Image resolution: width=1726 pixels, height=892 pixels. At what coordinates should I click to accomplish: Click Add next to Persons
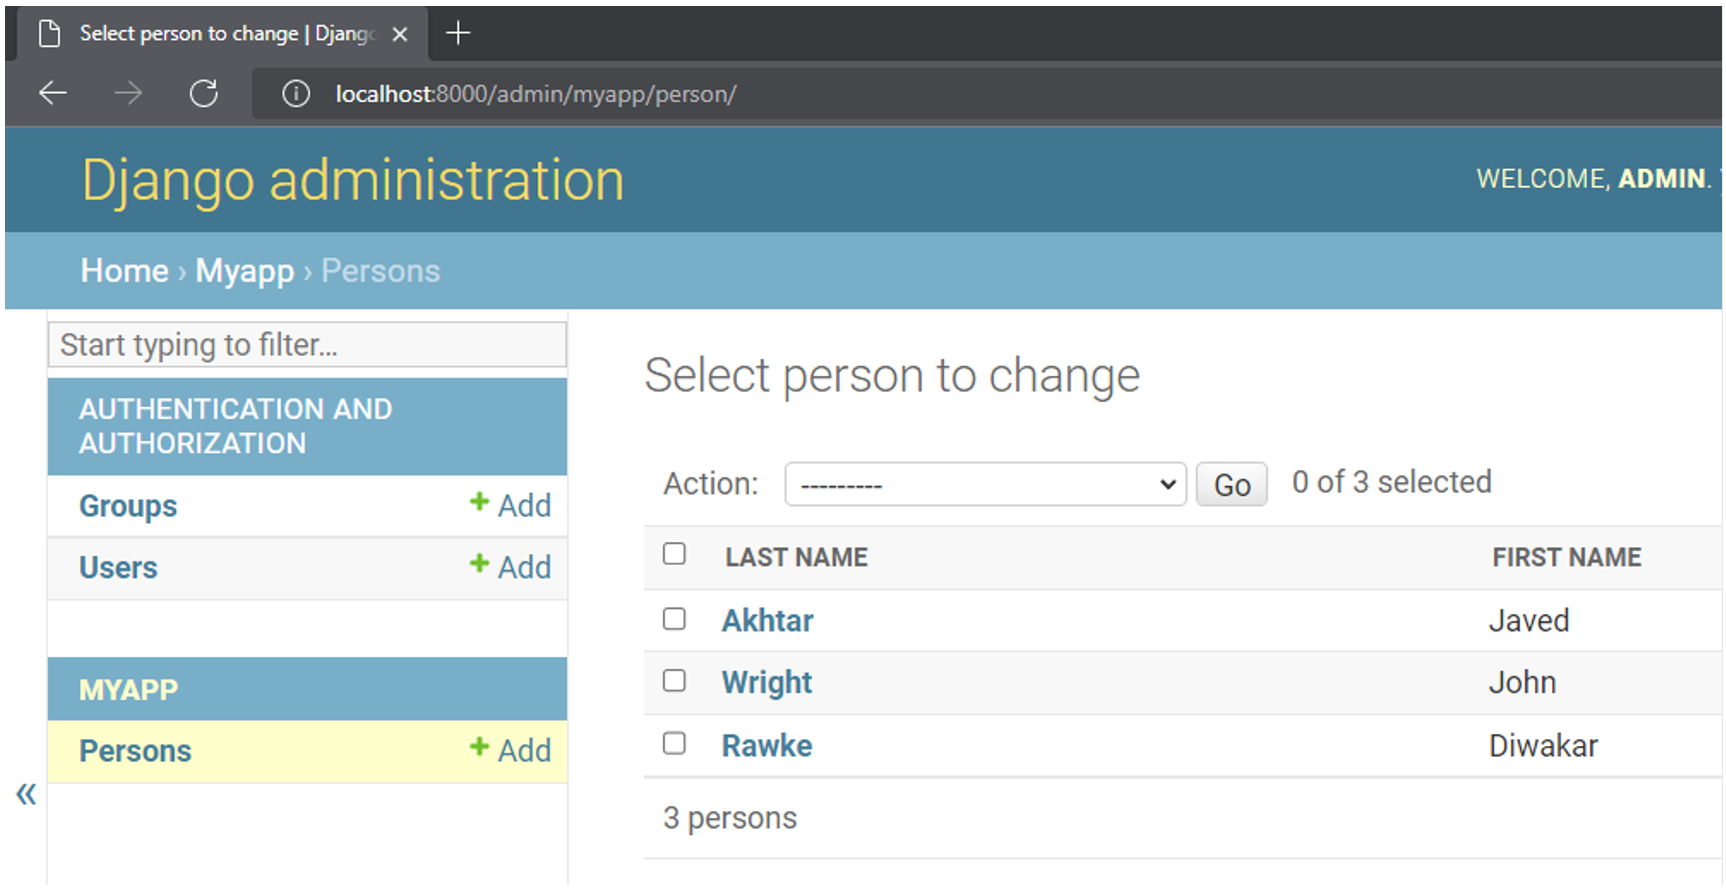[x=511, y=750]
